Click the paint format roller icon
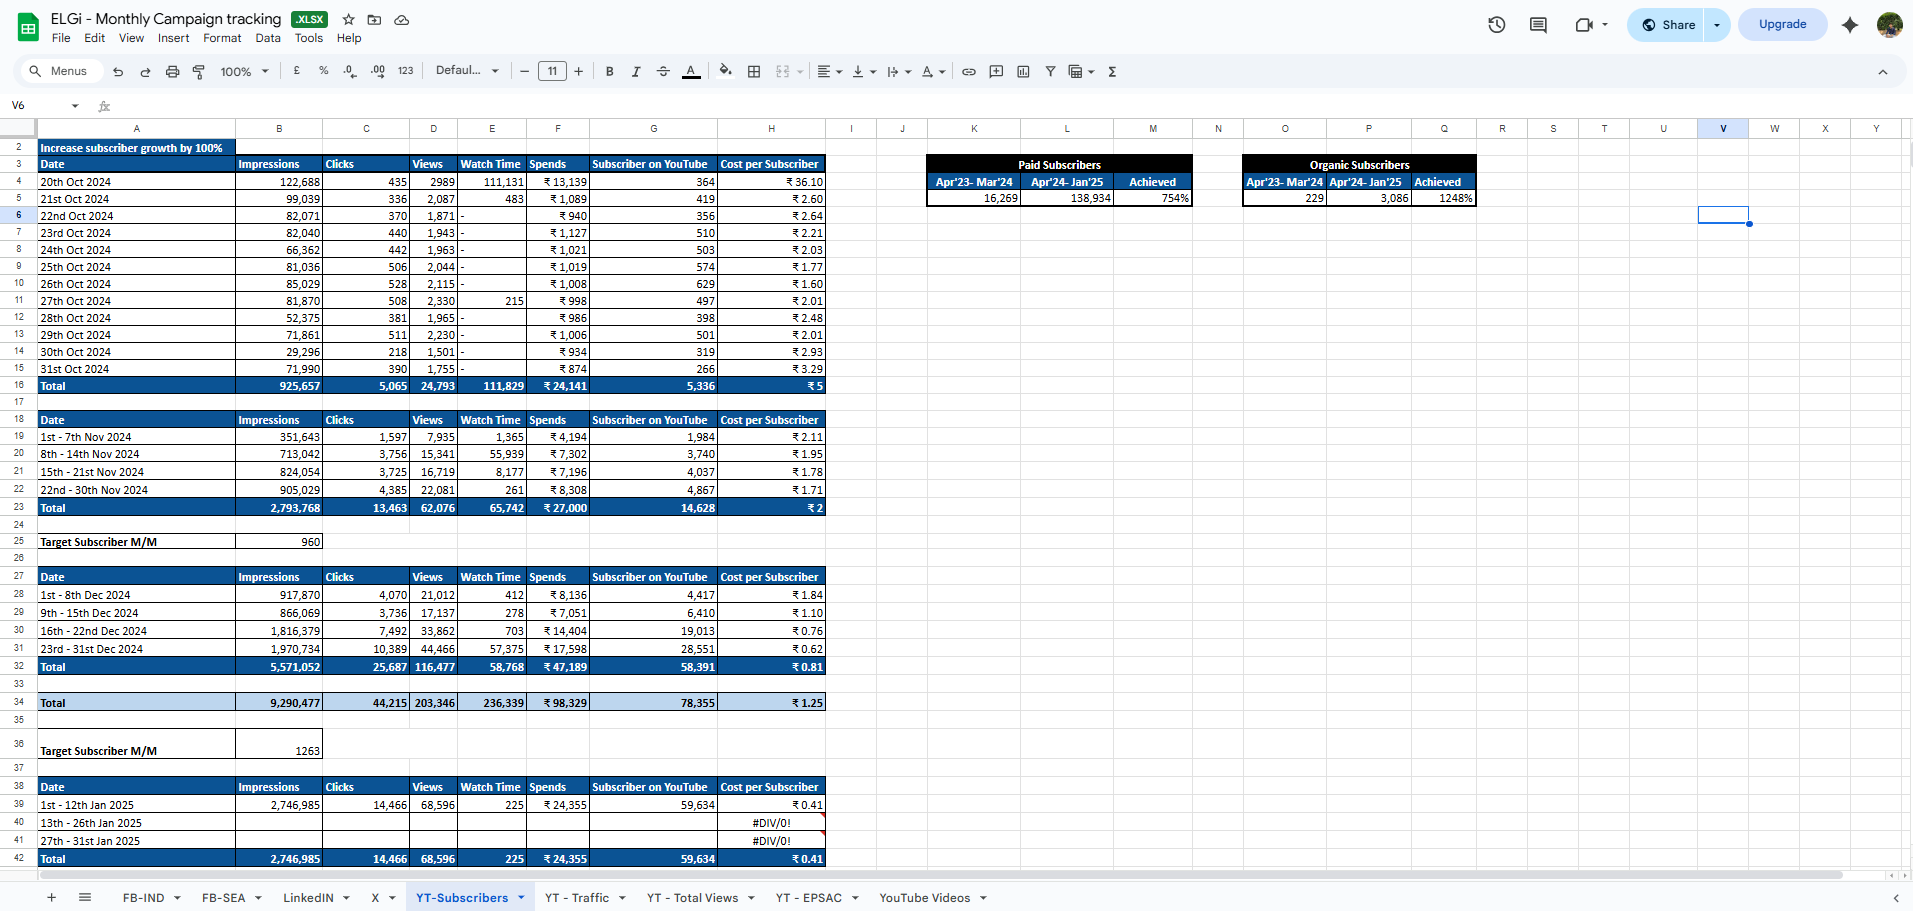 point(199,72)
